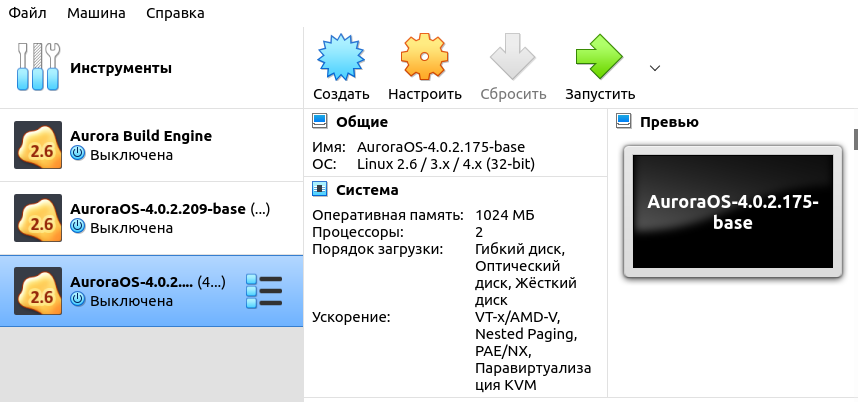Screen dimensions: 858x402
Task: Click the Инструменты tools icon
Action: click(x=37, y=67)
